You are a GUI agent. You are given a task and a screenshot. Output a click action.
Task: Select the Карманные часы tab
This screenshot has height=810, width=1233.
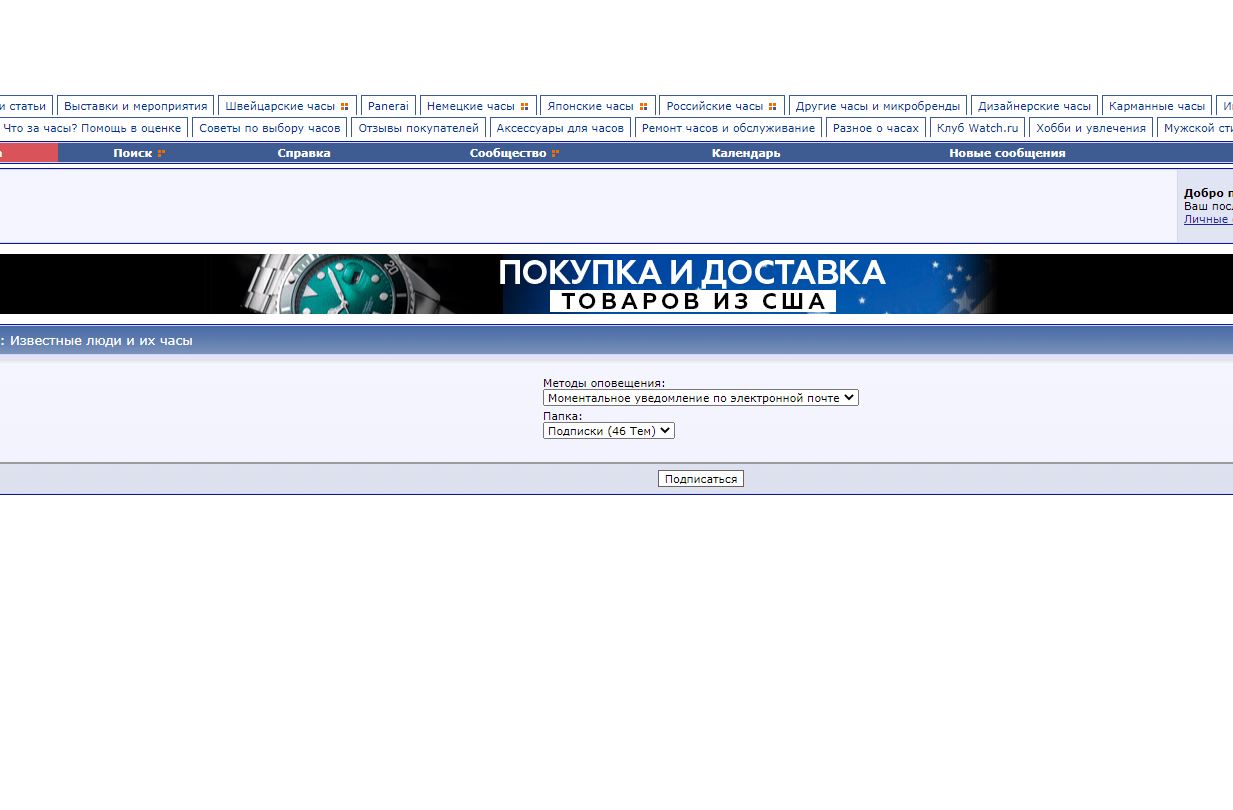pyautogui.click(x=1156, y=106)
